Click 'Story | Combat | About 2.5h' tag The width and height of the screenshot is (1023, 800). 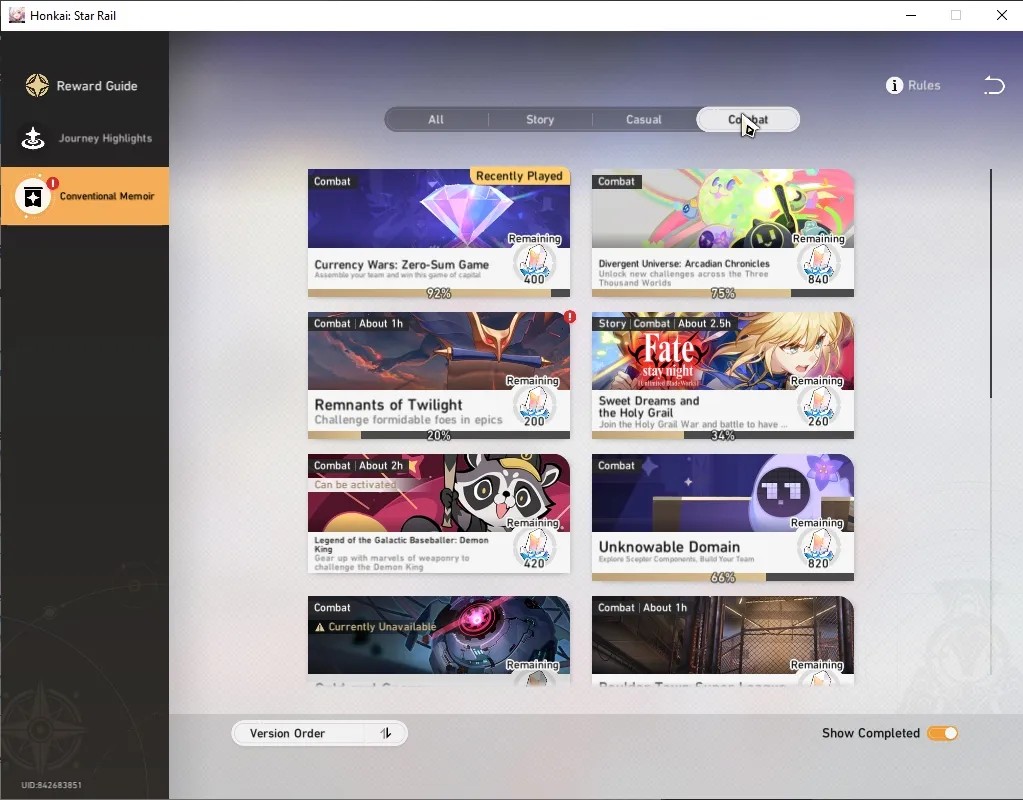click(664, 323)
